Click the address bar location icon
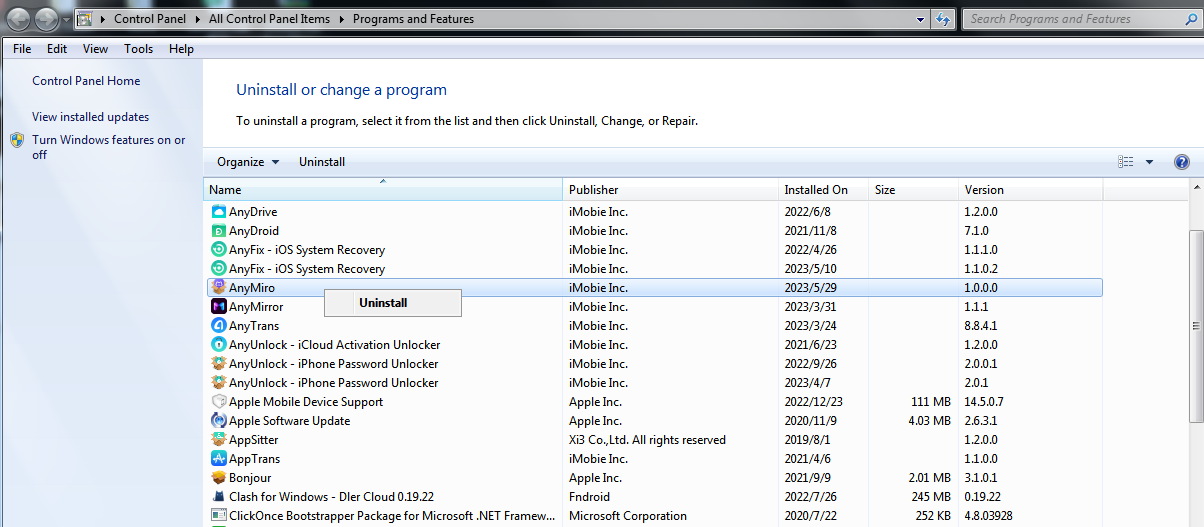This screenshot has height=527, width=1204. [85, 19]
